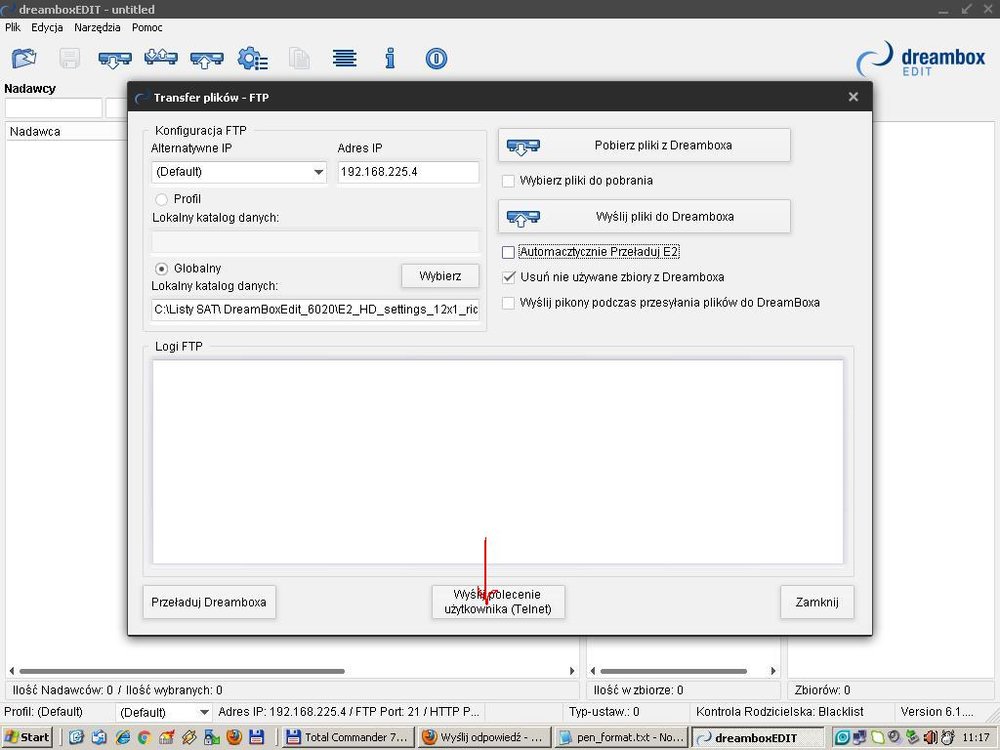Click the circular power toolbar icon
Screen dimensions: 1000x750
[436, 58]
